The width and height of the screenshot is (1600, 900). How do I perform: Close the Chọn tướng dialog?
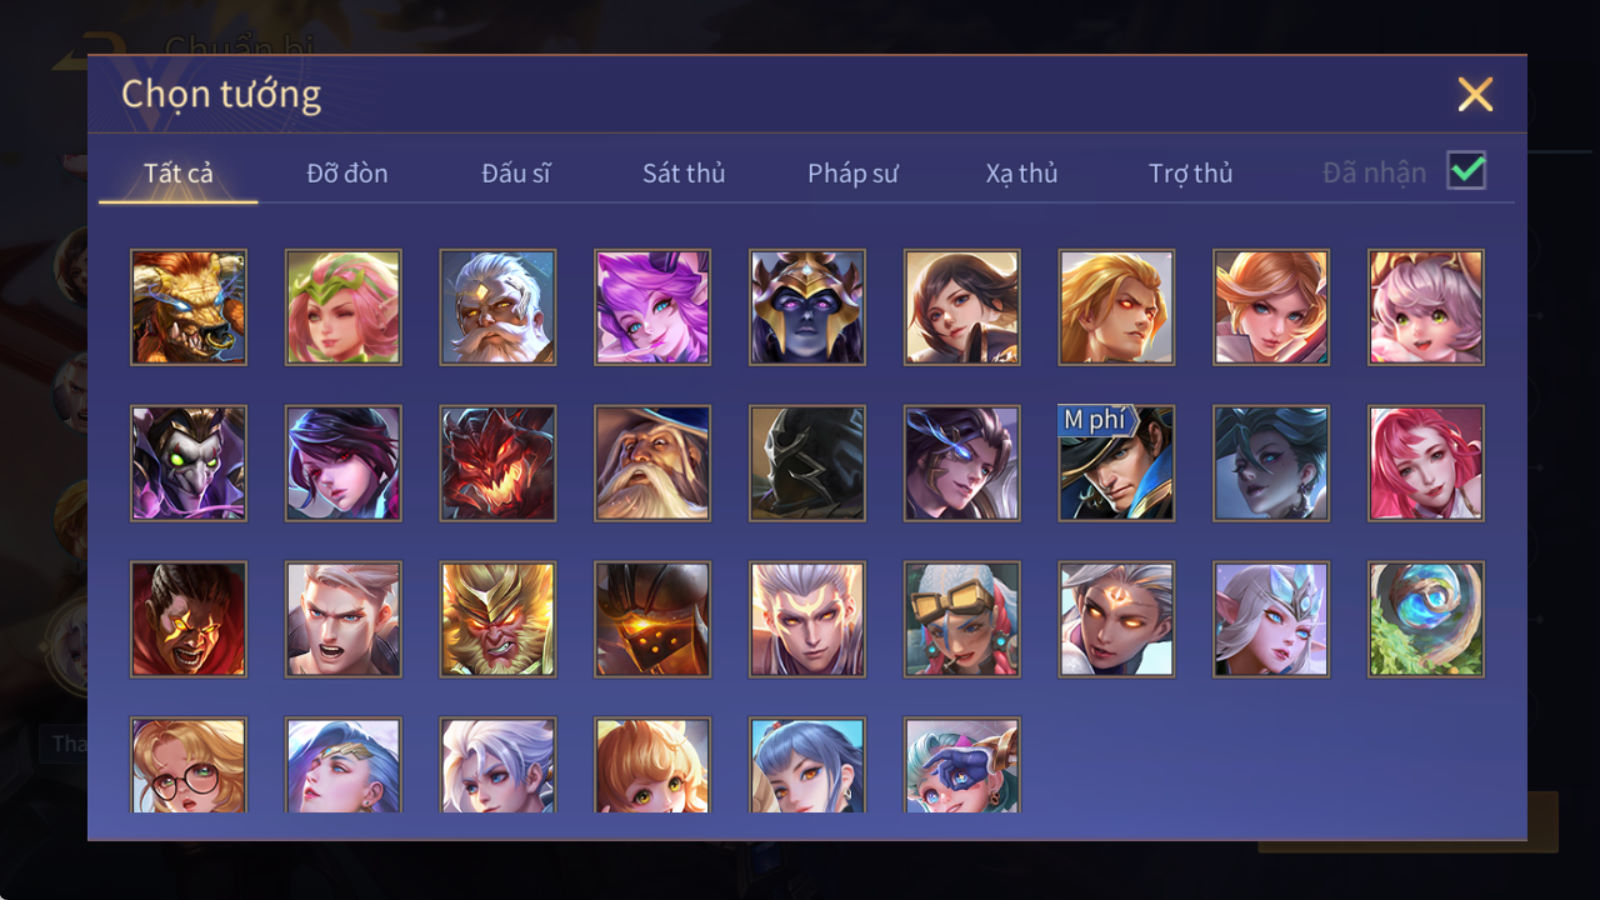point(1475,95)
